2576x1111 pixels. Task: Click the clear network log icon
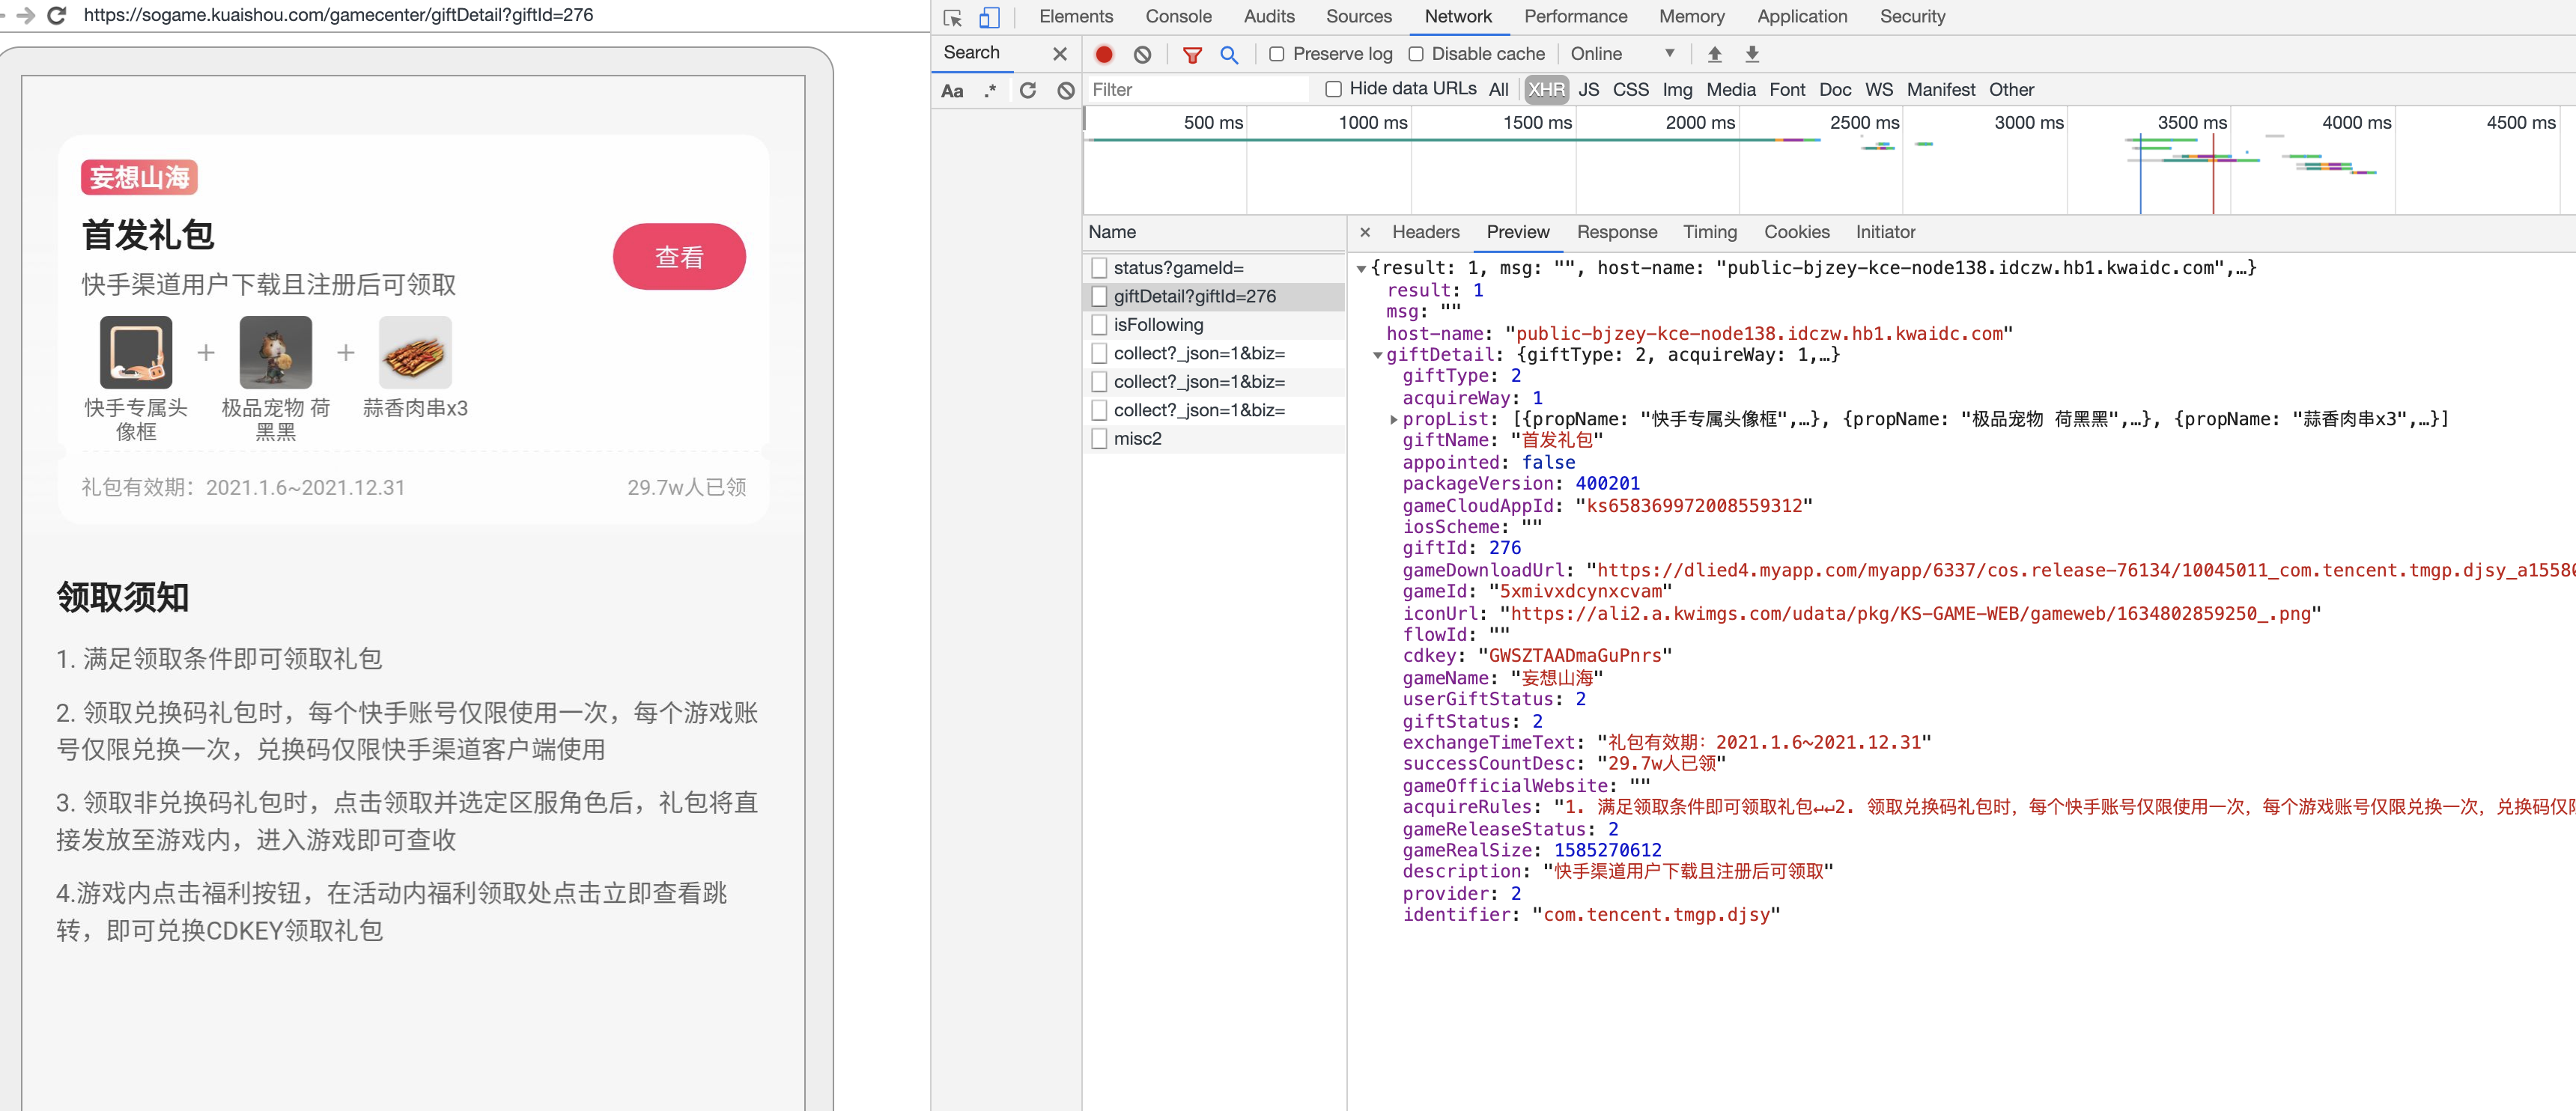point(1143,52)
